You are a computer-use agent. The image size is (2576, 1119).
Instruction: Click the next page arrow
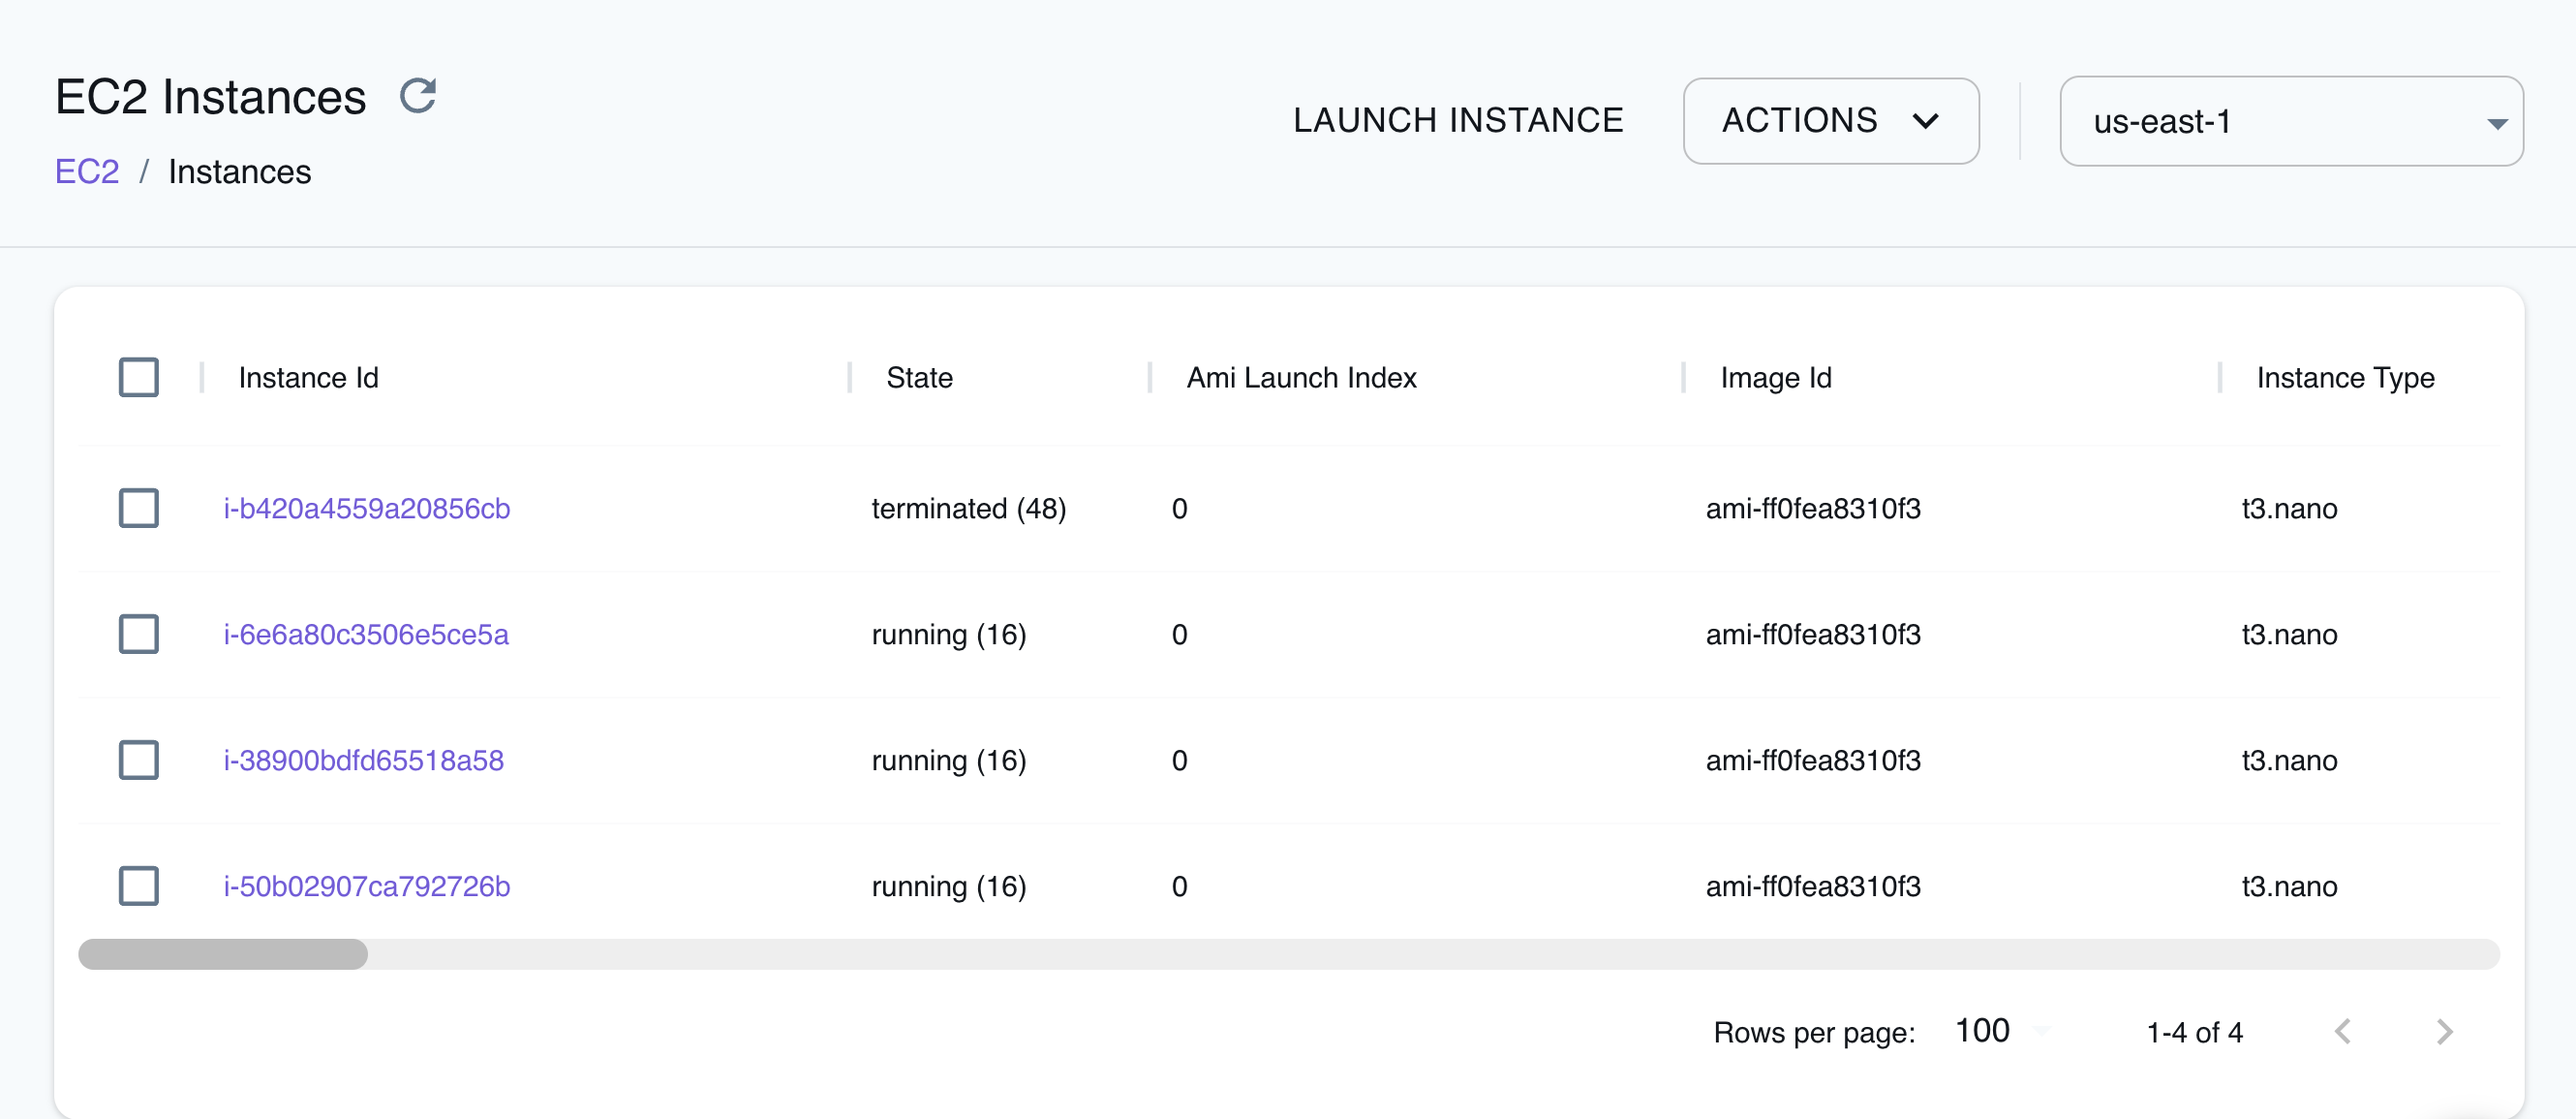(x=2444, y=1031)
